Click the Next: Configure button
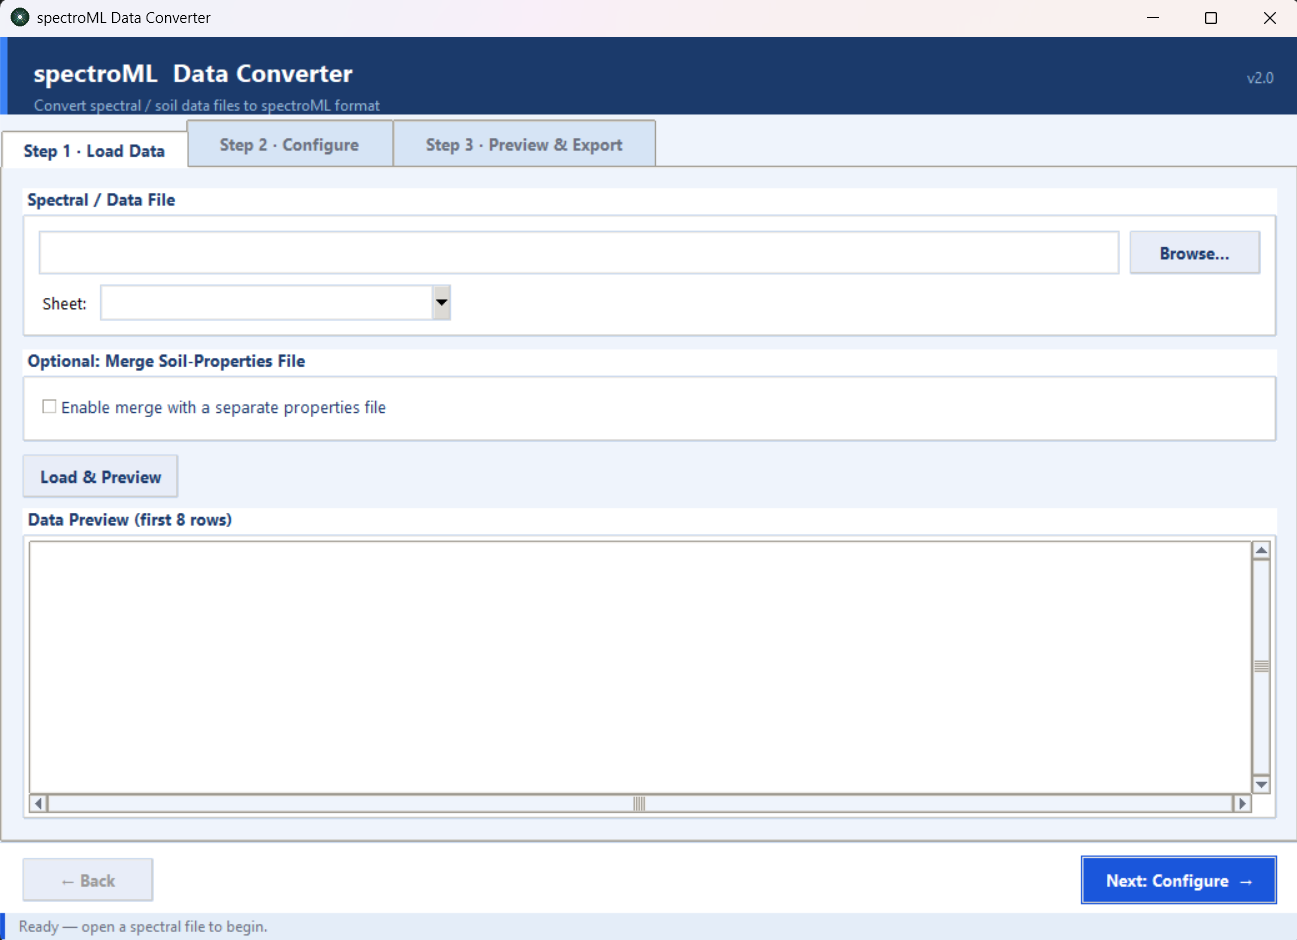This screenshot has height=940, width=1297. click(x=1179, y=880)
